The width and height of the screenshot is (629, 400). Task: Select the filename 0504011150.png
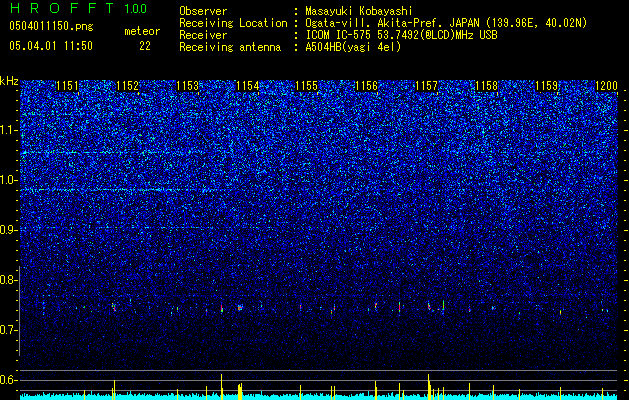(x=51, y=27)
